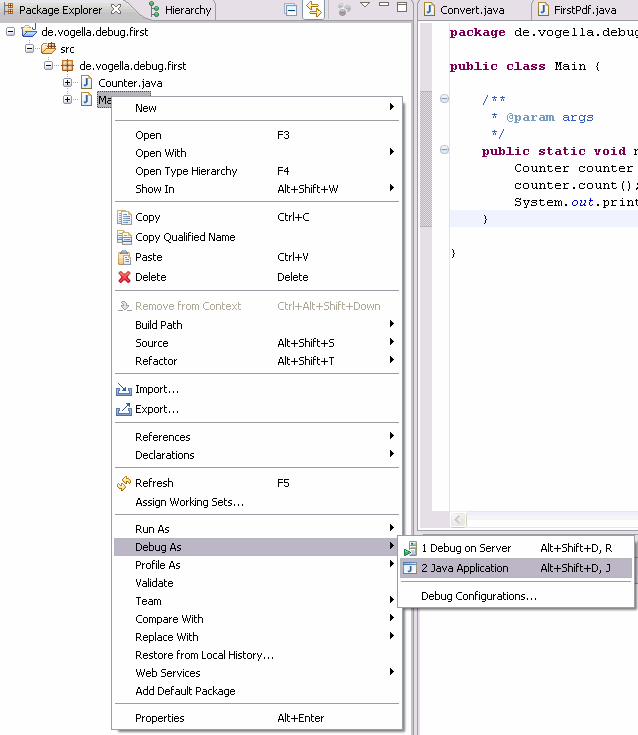The height and width of the screenshot is (735, 638).
Task: Click the red Delete X icon
Action: 124,277
